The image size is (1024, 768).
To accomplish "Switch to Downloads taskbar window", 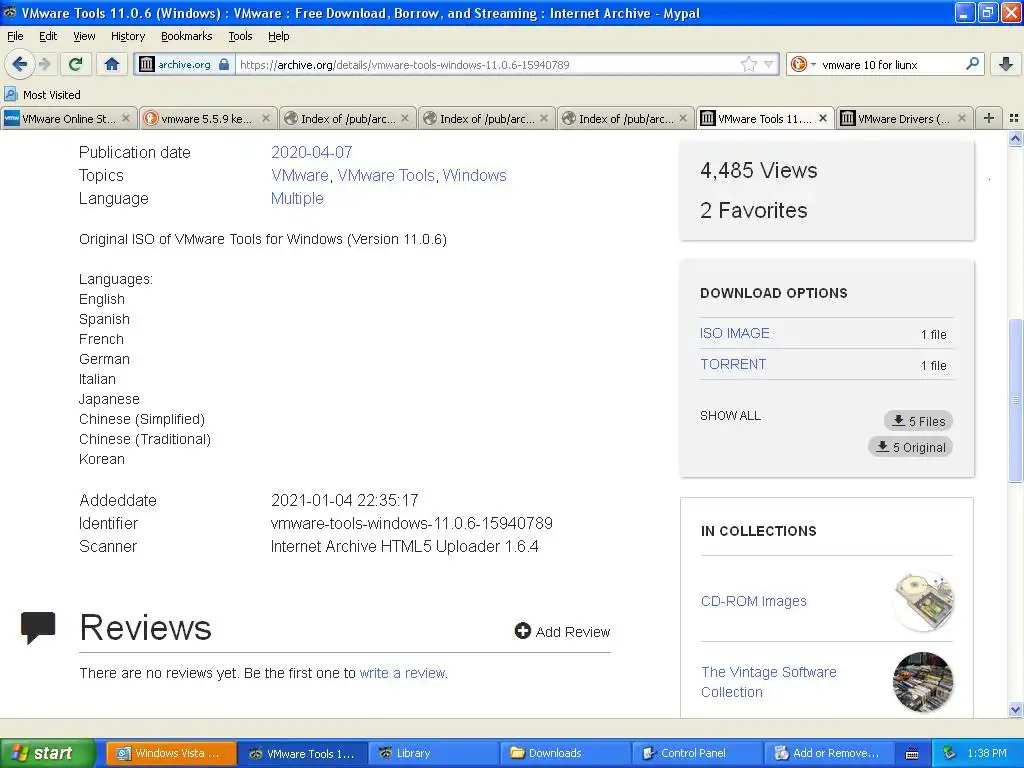I will pyautogui.click(x=565, y=753).
